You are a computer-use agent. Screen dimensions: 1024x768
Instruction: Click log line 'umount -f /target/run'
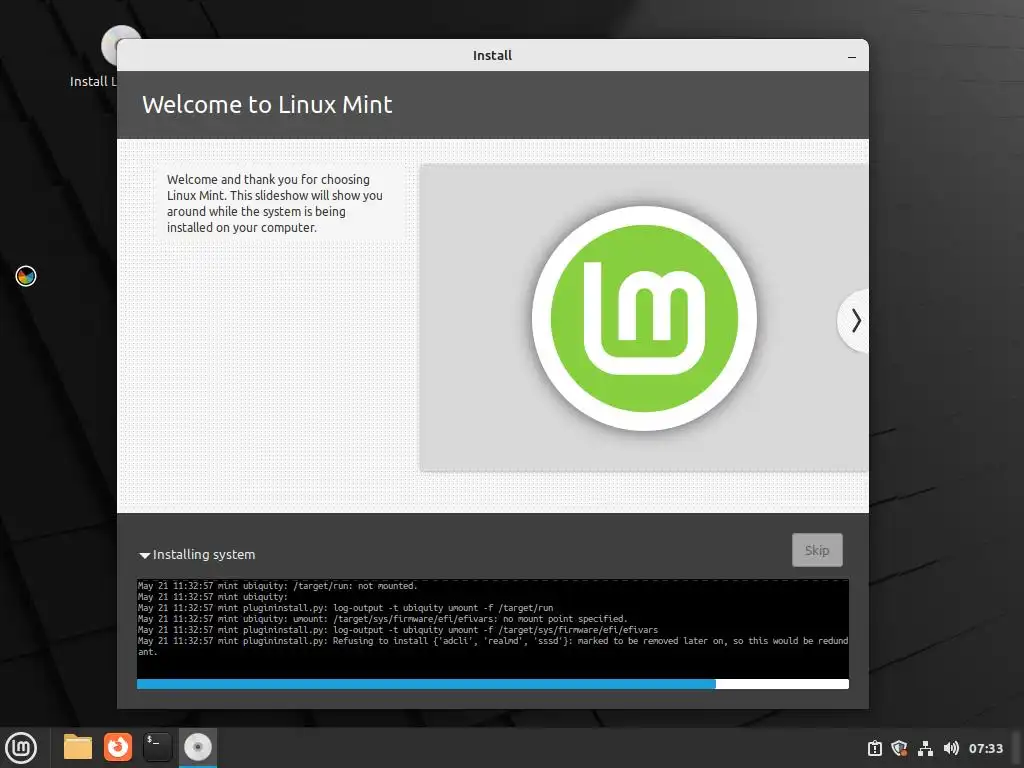pyautogui.click(x=345, y=607)
